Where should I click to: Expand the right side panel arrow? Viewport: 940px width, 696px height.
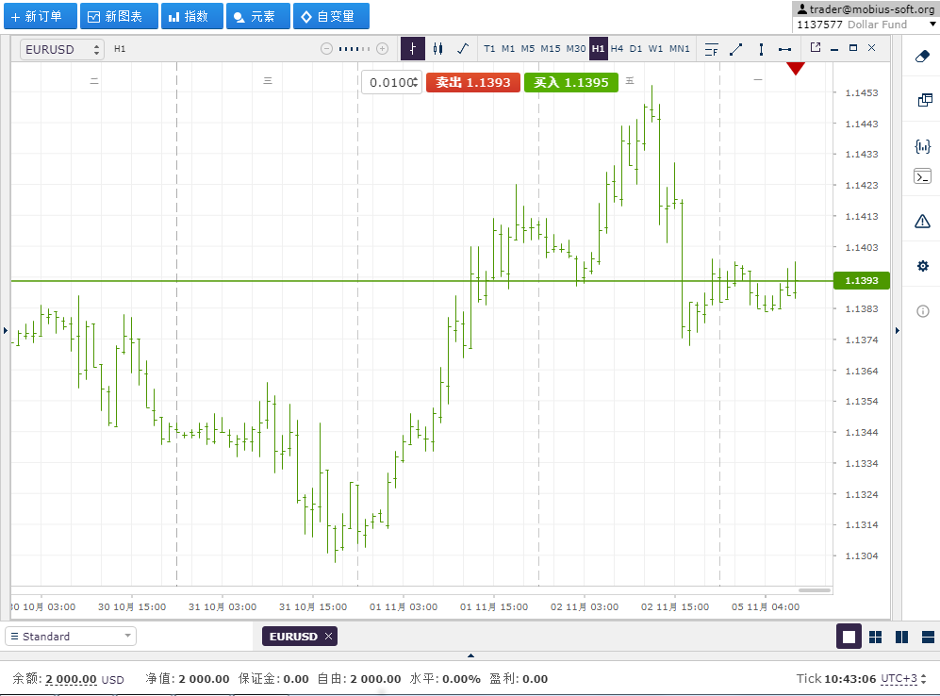point(897,330)
